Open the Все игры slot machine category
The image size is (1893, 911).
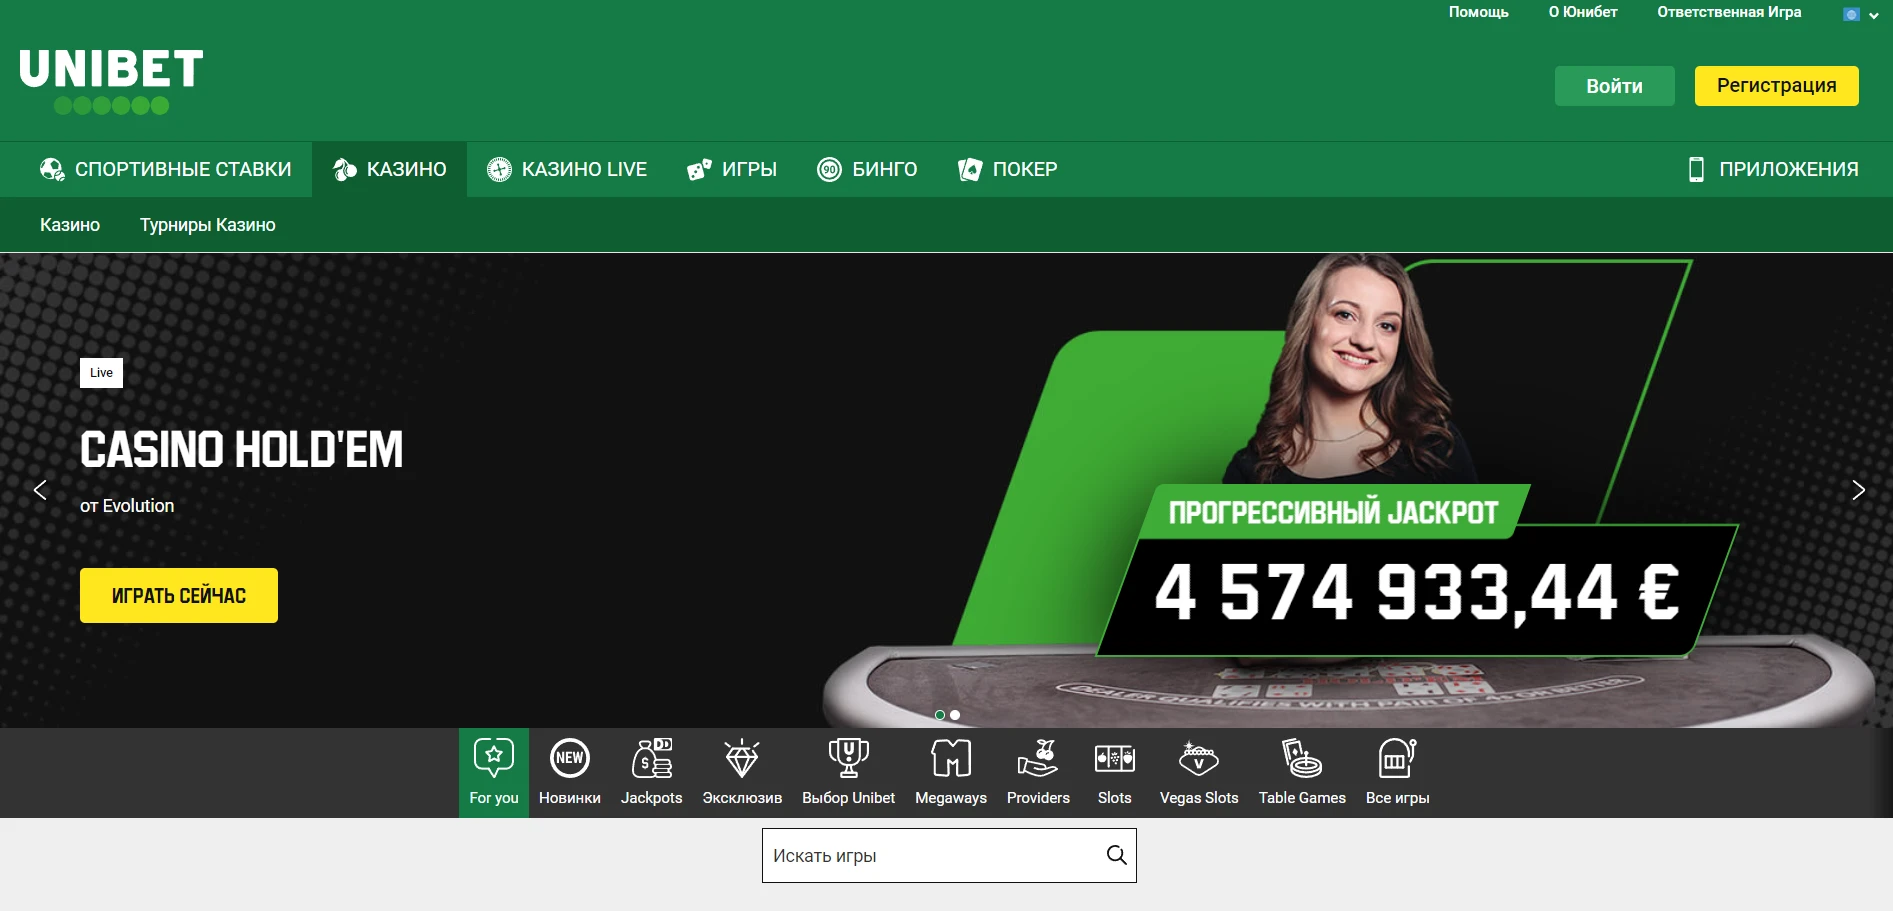click(1398, 773)
